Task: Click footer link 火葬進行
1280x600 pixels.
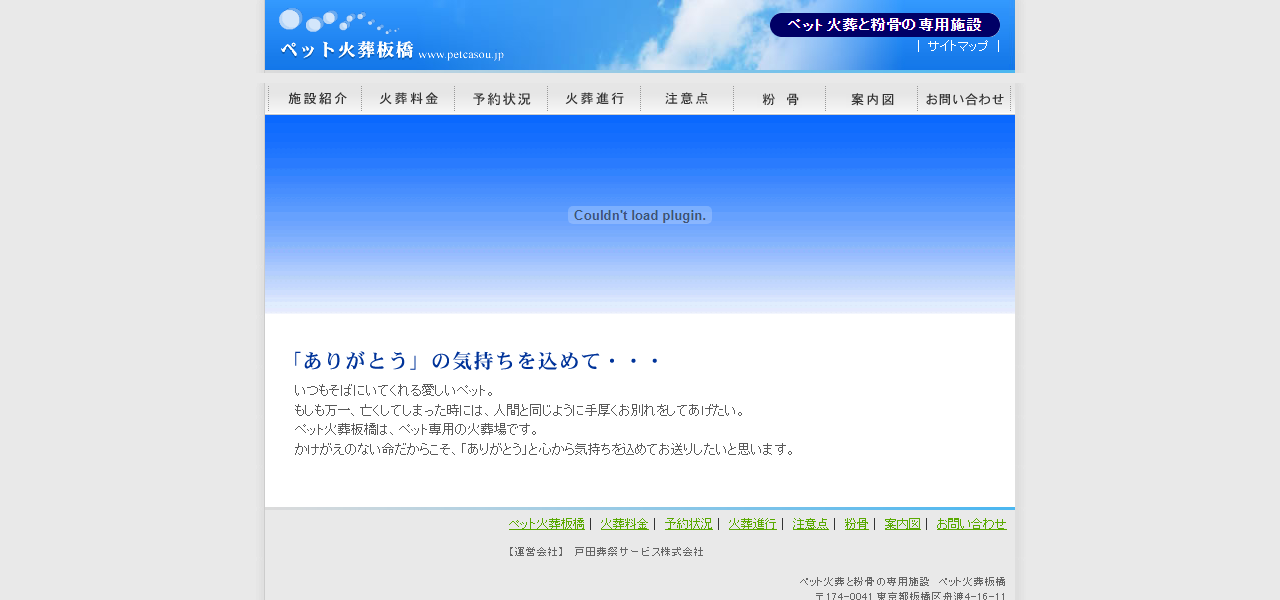Action: click(752, 524)
